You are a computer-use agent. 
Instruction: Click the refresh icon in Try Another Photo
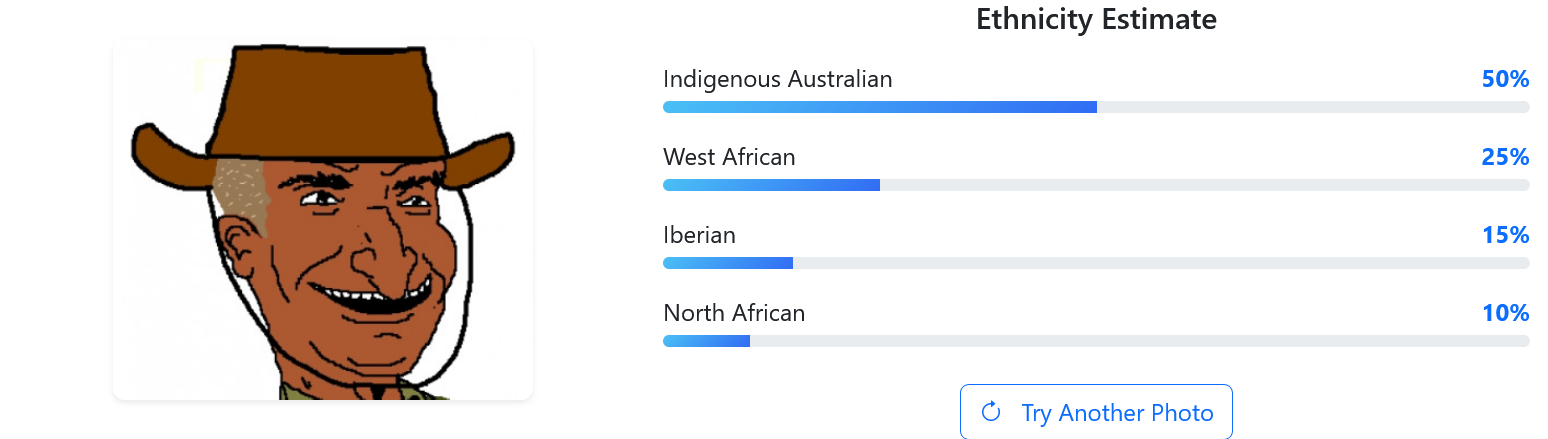click(x=991, y=412)
